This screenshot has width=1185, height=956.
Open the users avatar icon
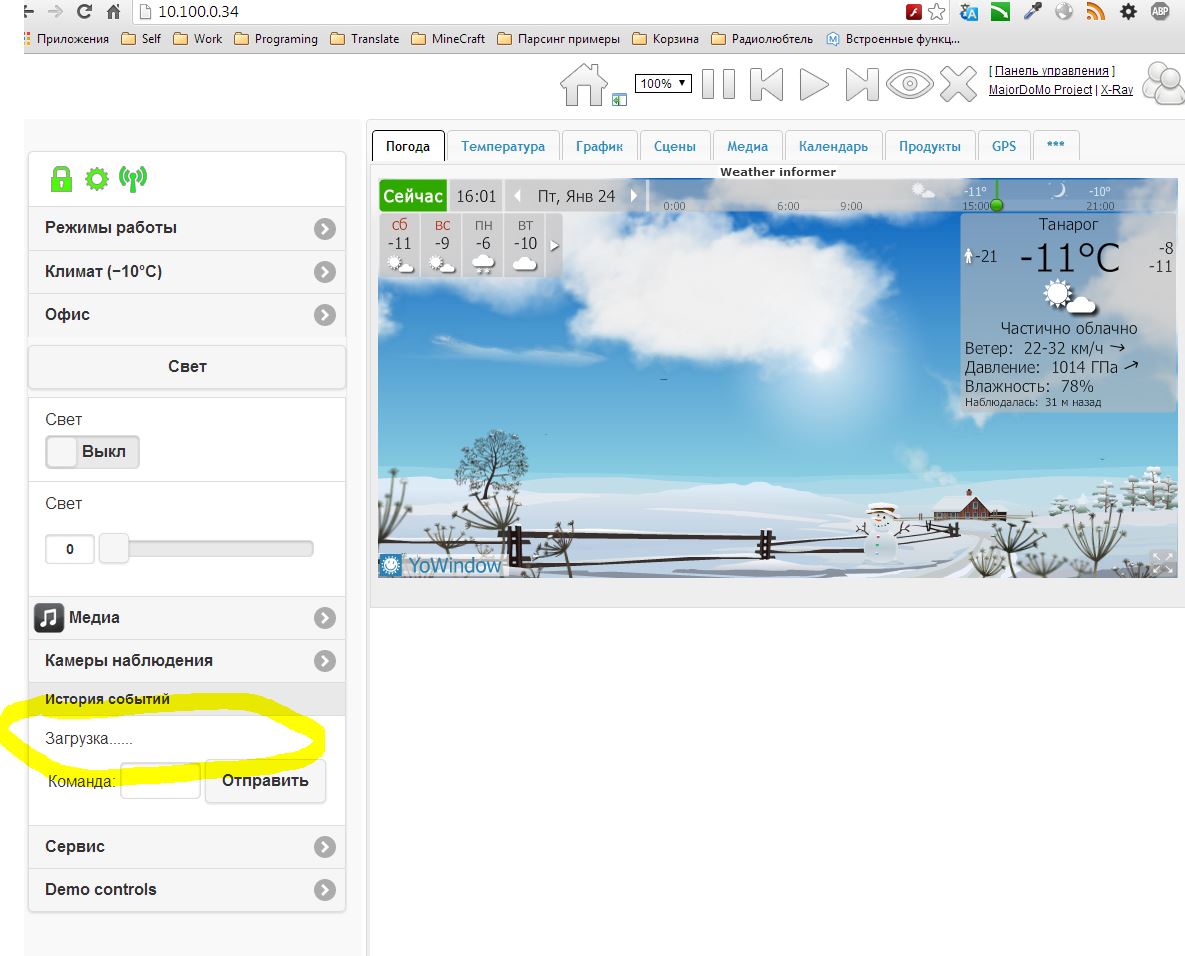pos(1163,83)
